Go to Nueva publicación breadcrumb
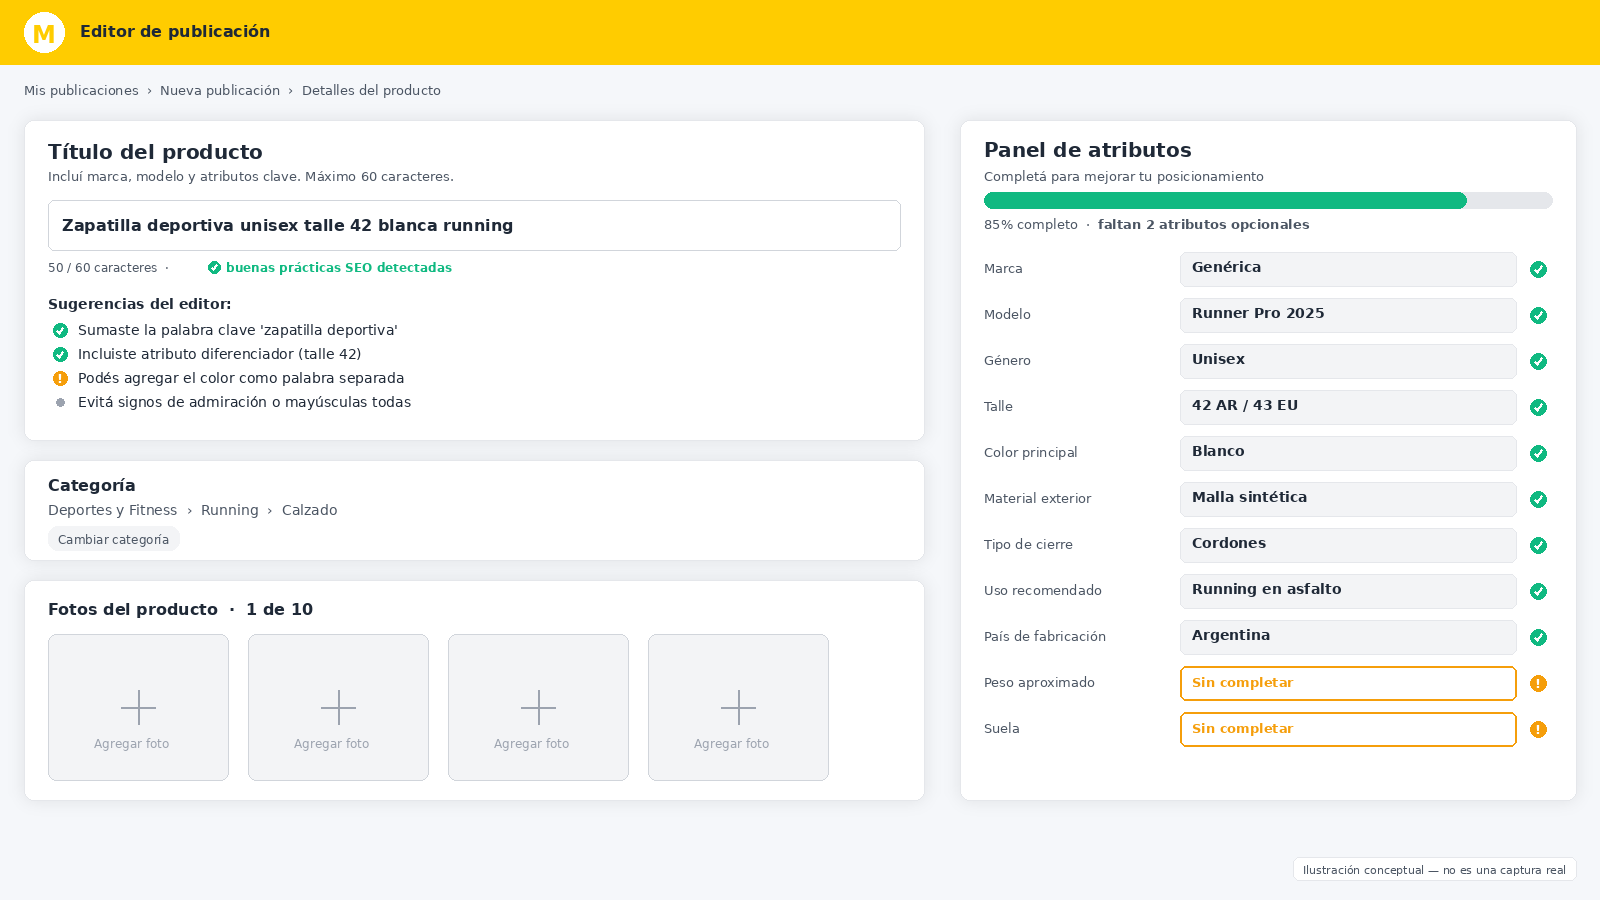The height and width of the screenshot is (900, 1600). point(220,91)
